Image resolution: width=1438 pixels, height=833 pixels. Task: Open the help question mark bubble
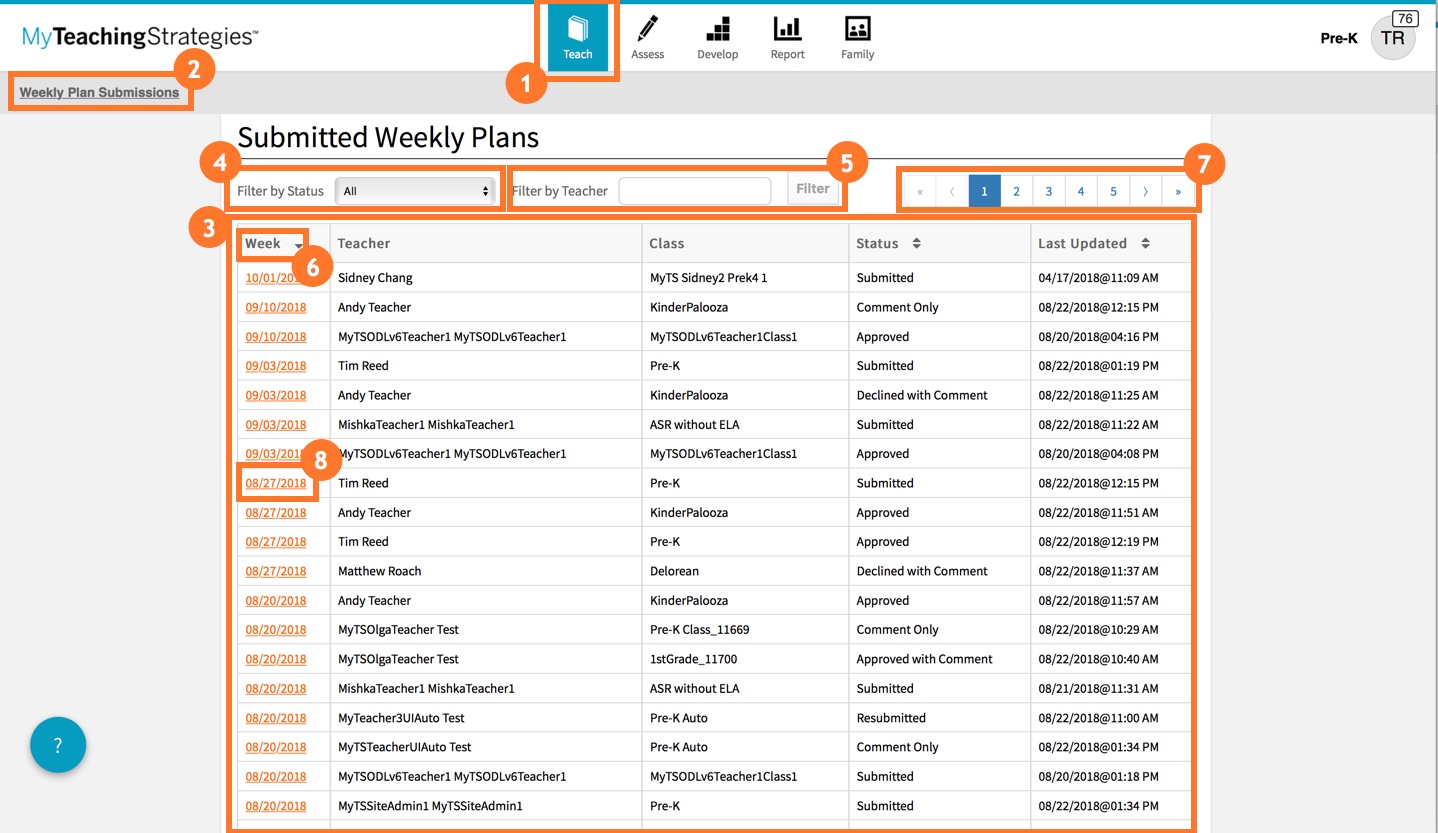tap(57, 744)
